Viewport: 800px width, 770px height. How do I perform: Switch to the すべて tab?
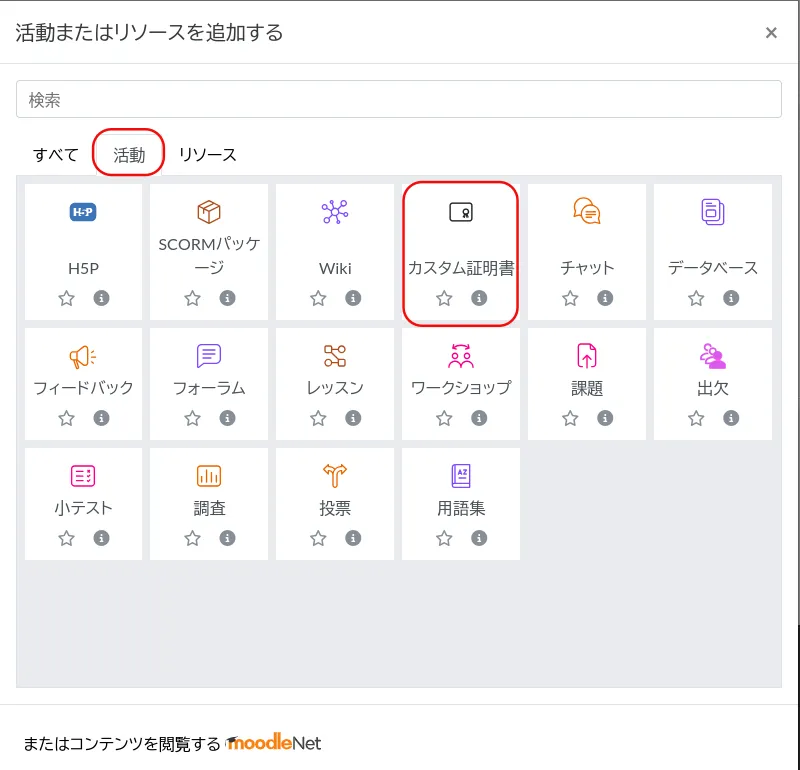[55, 154]
